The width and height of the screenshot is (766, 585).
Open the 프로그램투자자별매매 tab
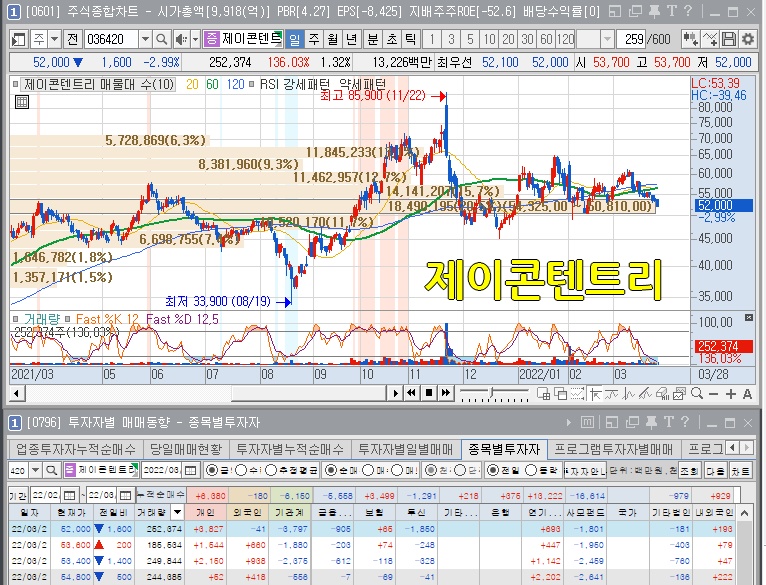click(x=614, y=449)
